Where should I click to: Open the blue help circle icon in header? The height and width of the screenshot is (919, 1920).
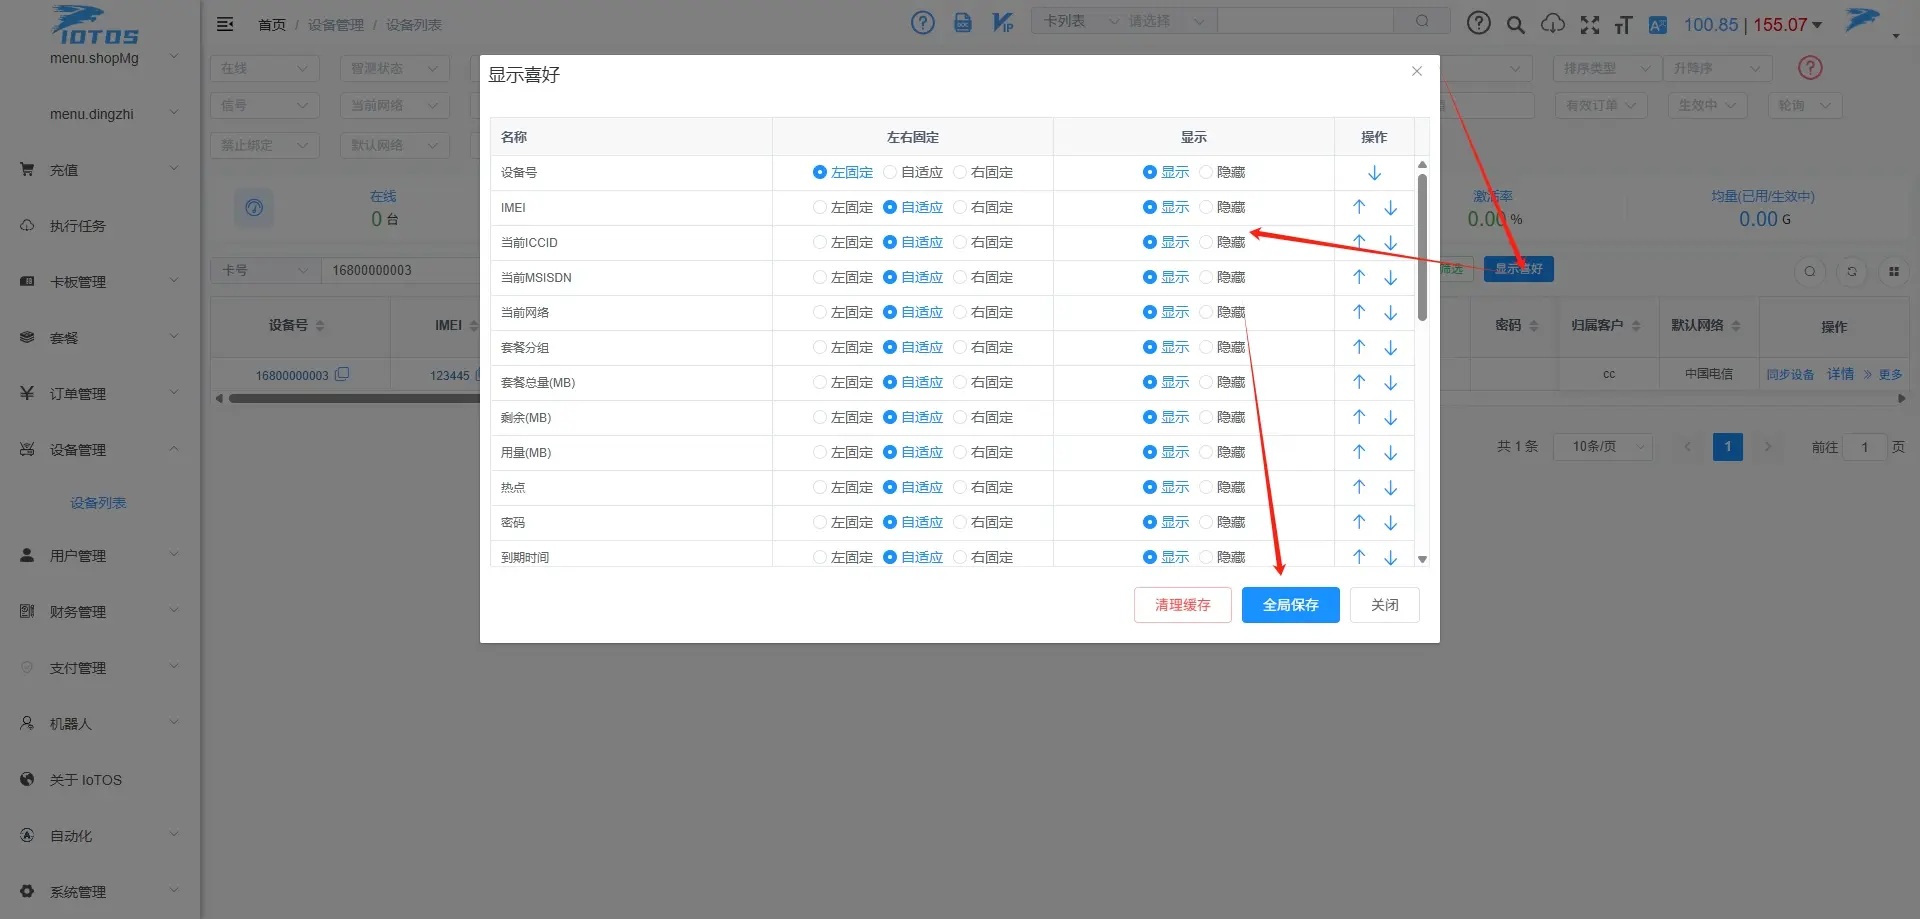coord(923,22)
